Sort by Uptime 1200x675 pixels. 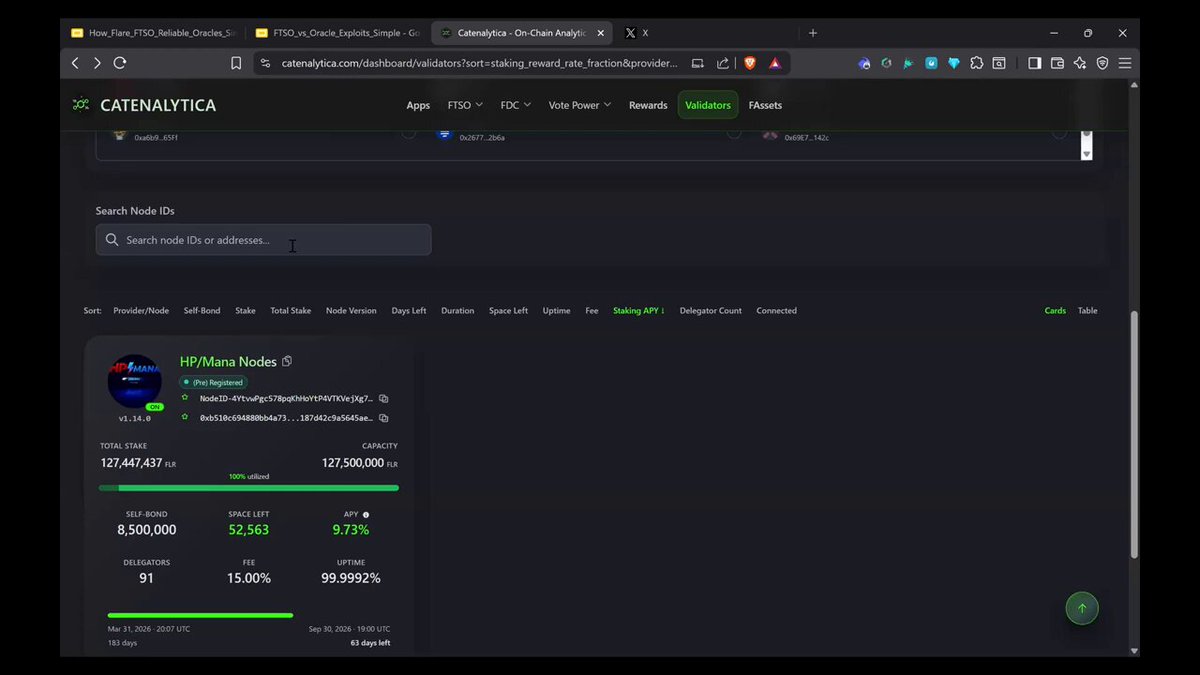click(556, 311)
